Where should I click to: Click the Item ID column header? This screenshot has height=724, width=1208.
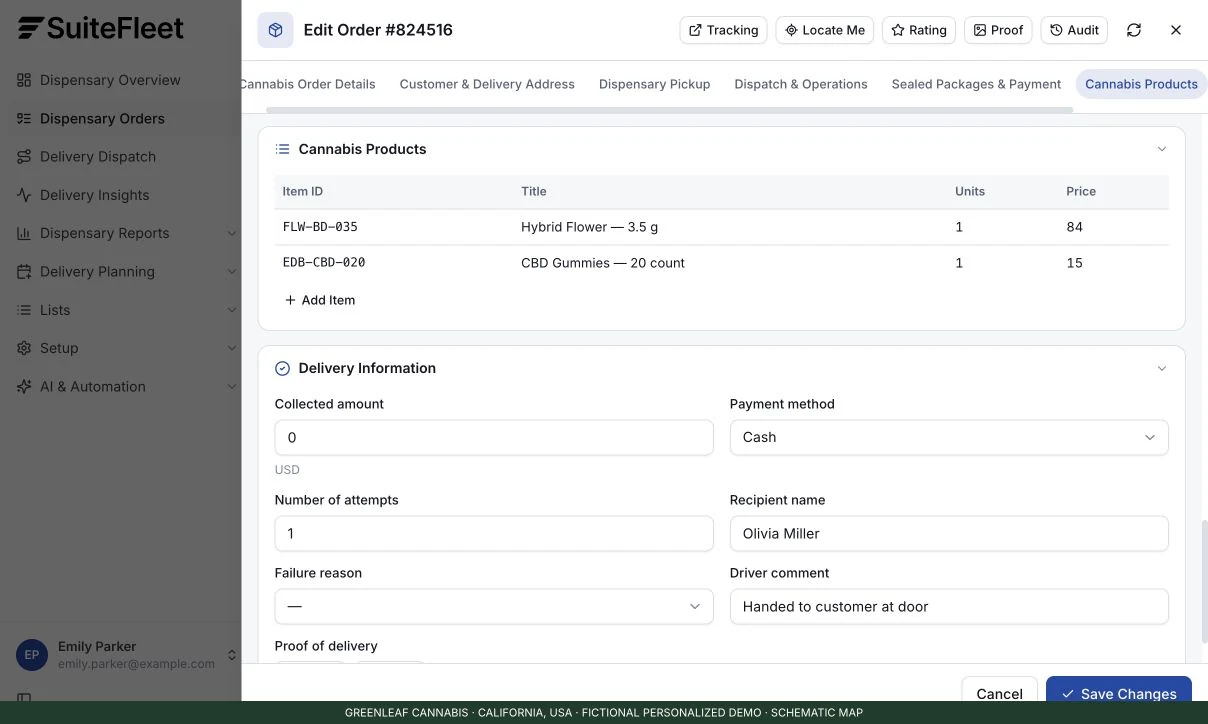pyautogui.click(x=303, y=191)
